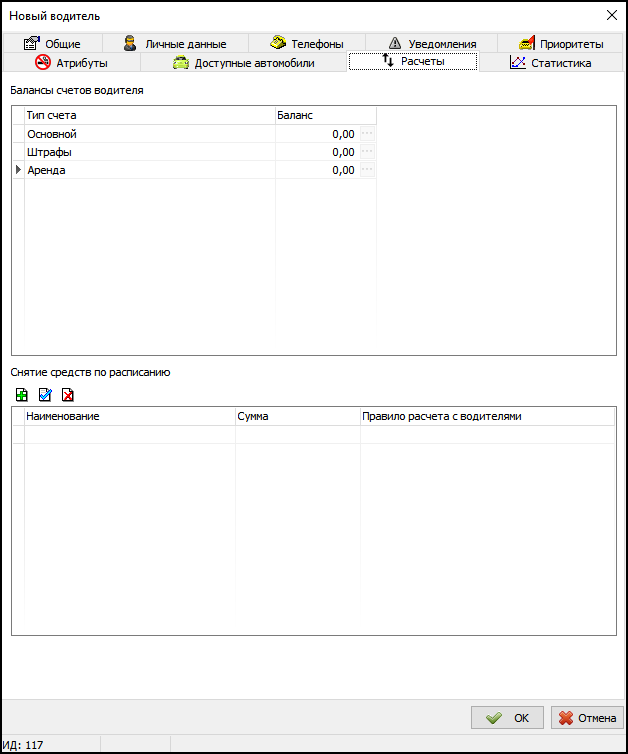
Task: Open the Доступные автомобили tab
Action: click(x=243, y=63)
